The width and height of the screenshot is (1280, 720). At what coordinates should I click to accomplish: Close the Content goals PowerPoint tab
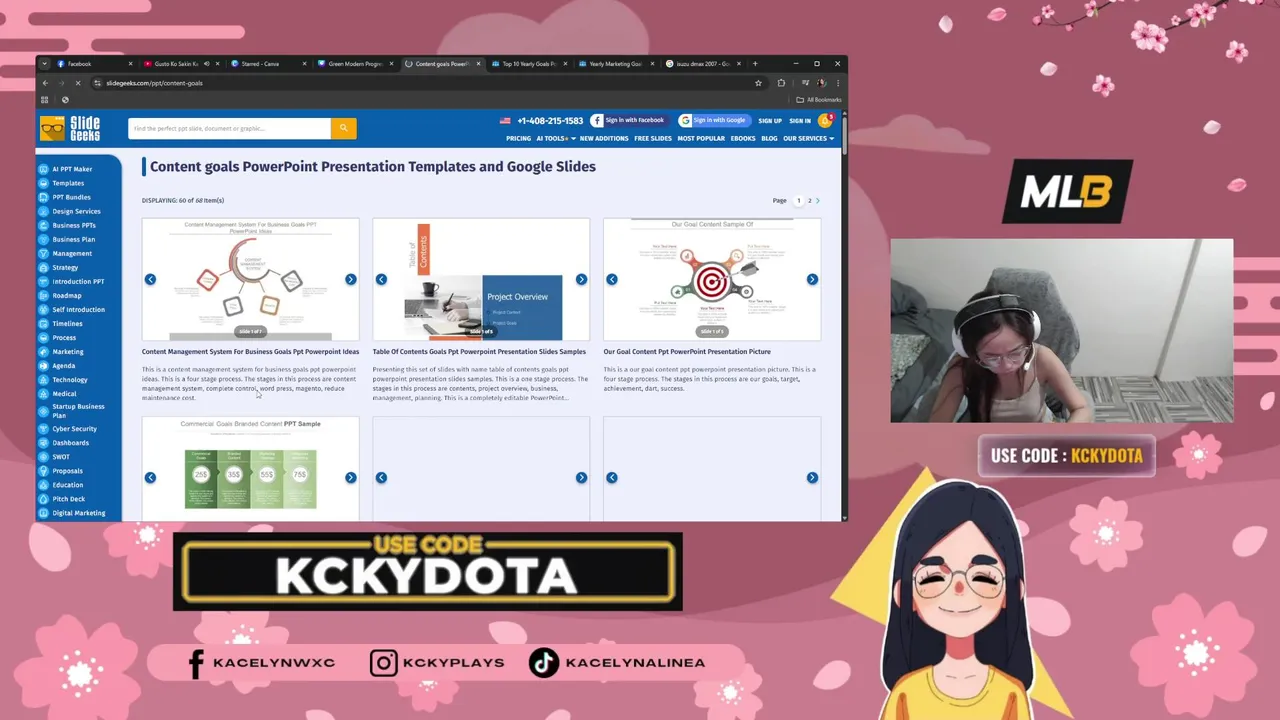point(478,64)
